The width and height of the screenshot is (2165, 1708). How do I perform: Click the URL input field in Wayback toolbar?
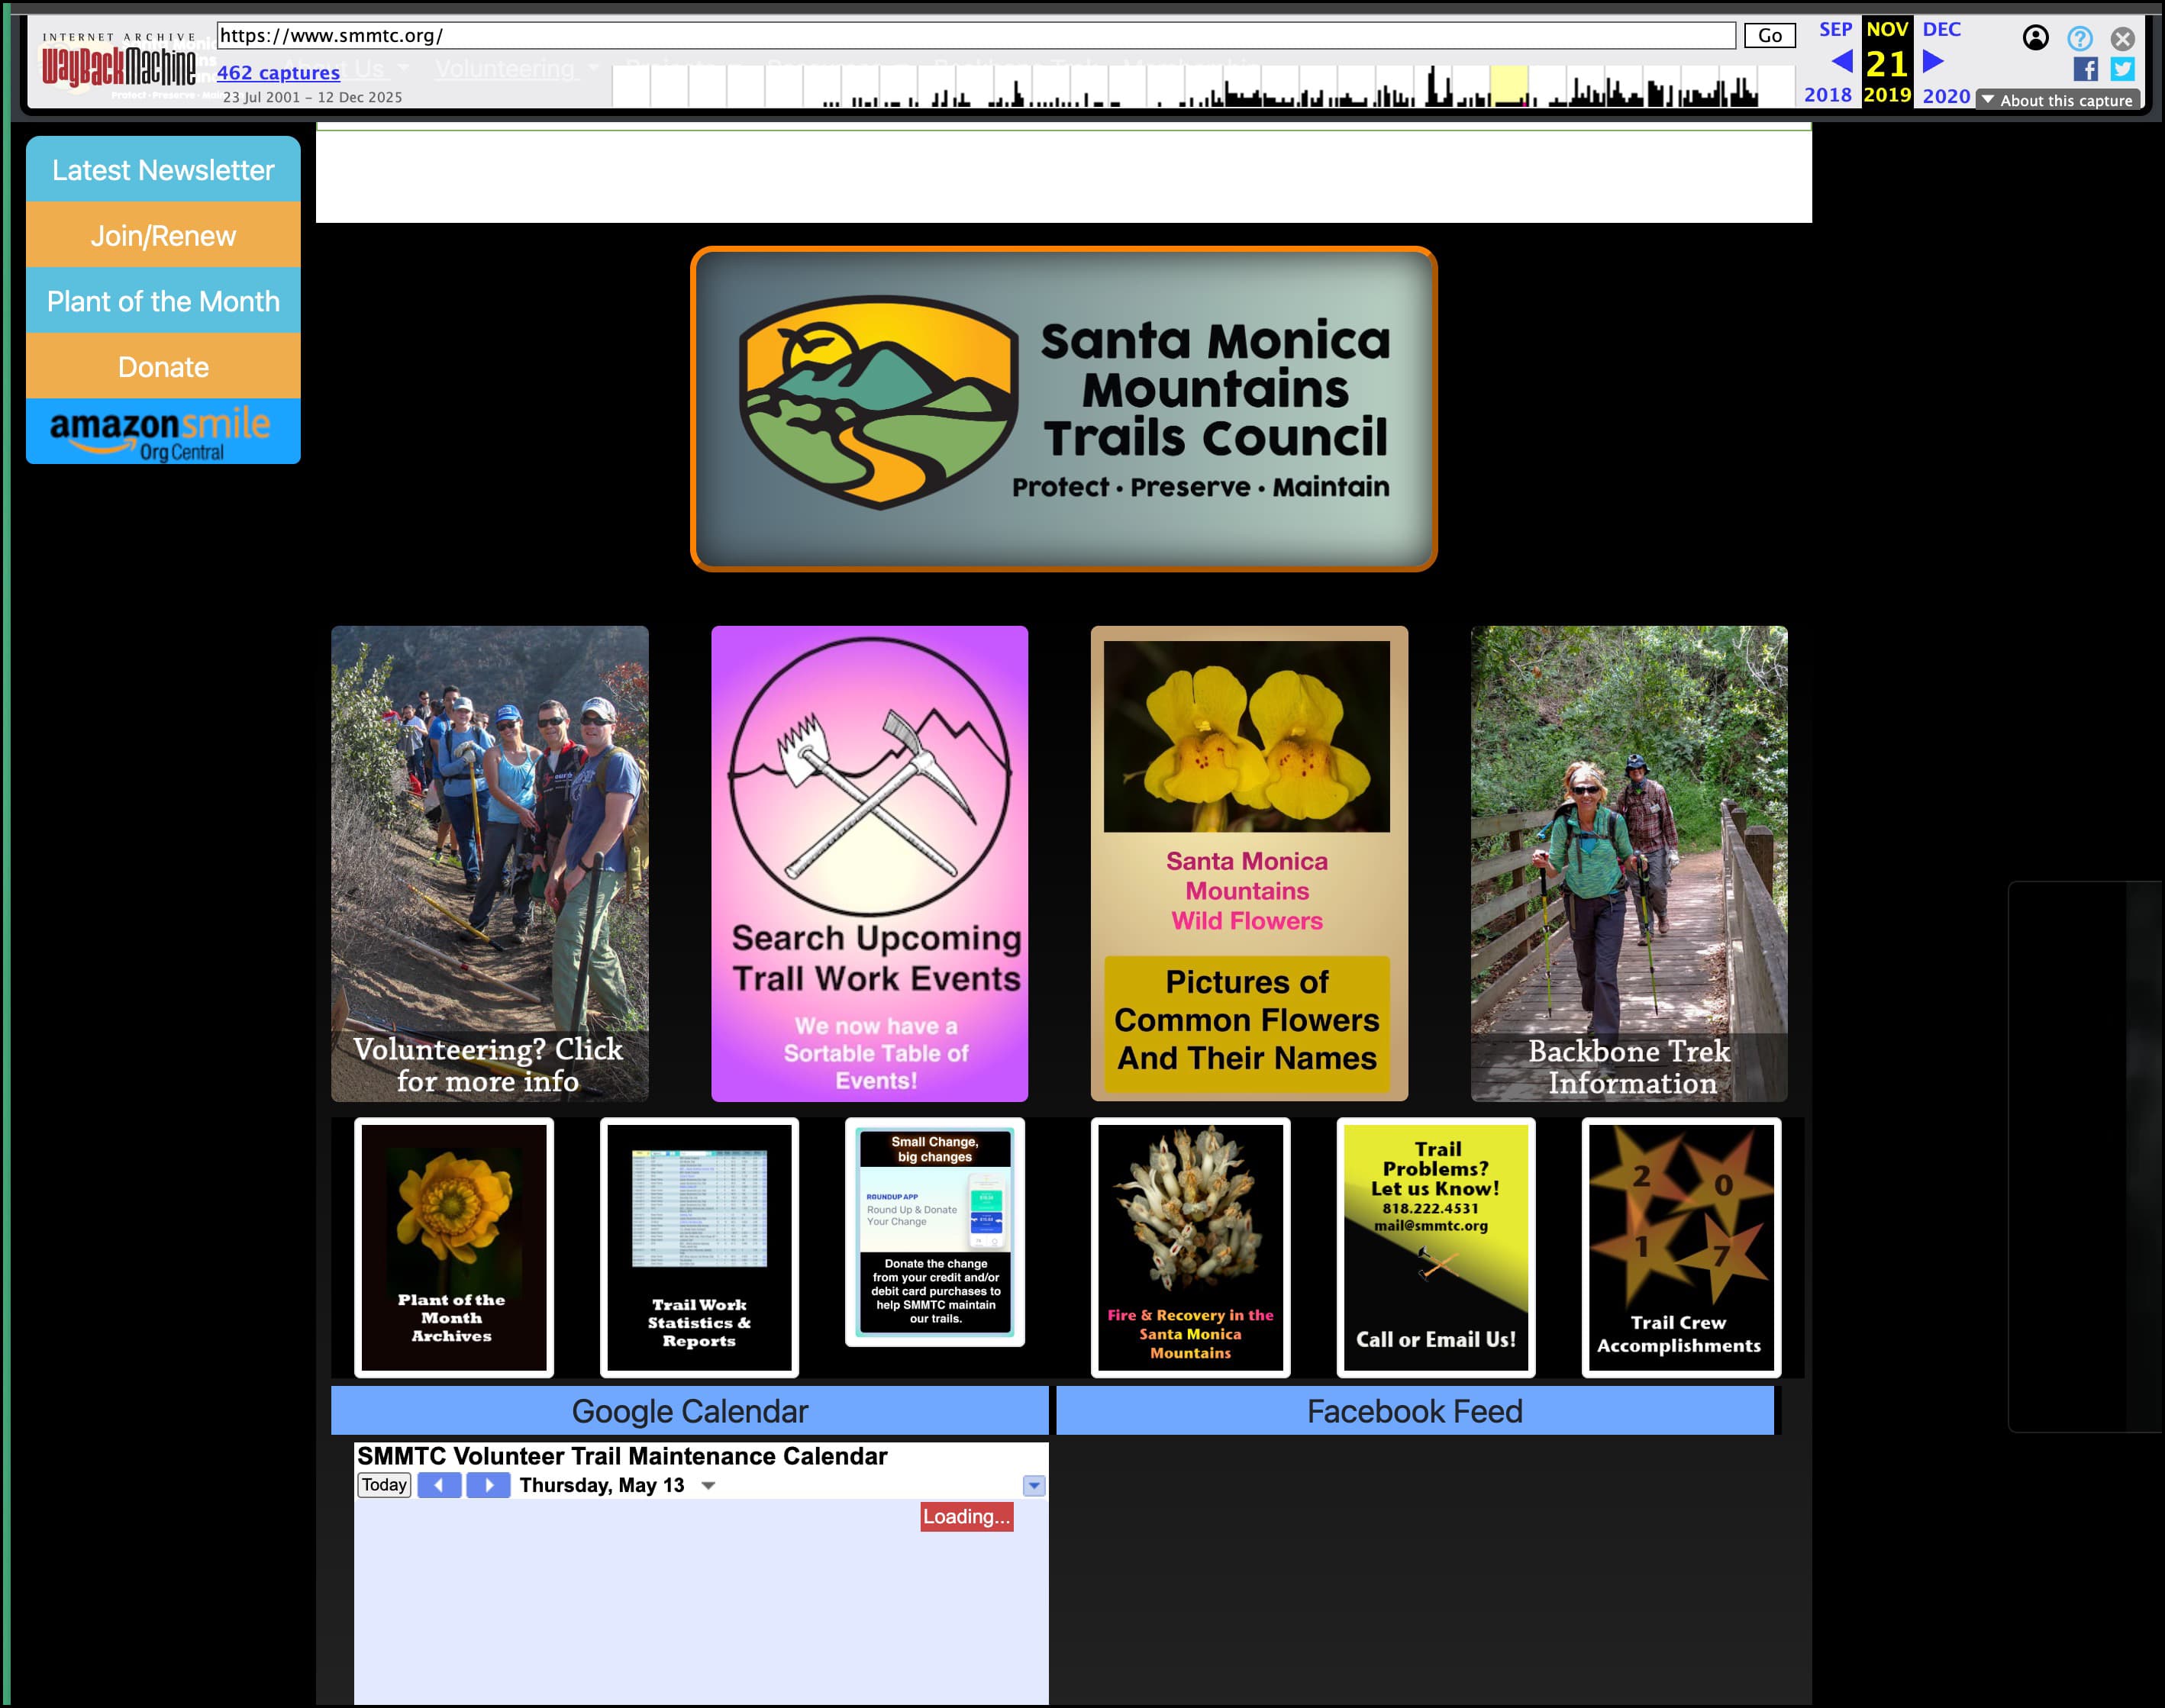tap(975, 36)
